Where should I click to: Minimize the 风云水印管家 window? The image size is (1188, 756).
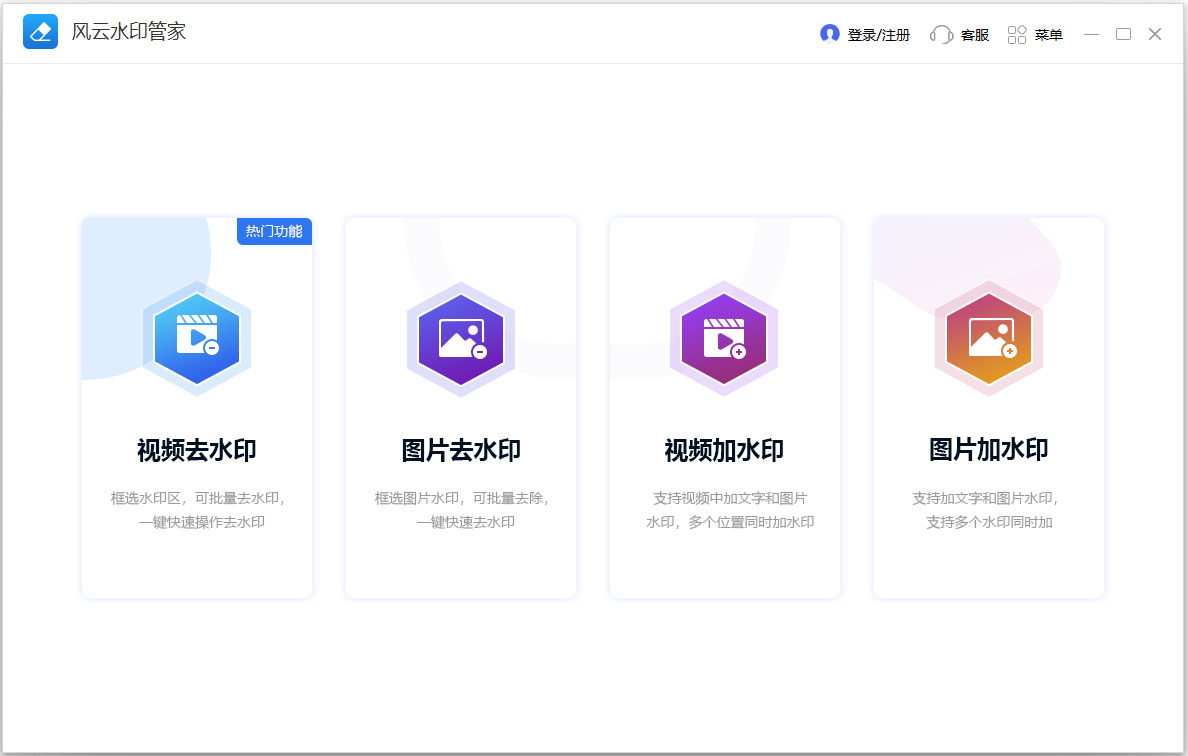point(1091,34)
